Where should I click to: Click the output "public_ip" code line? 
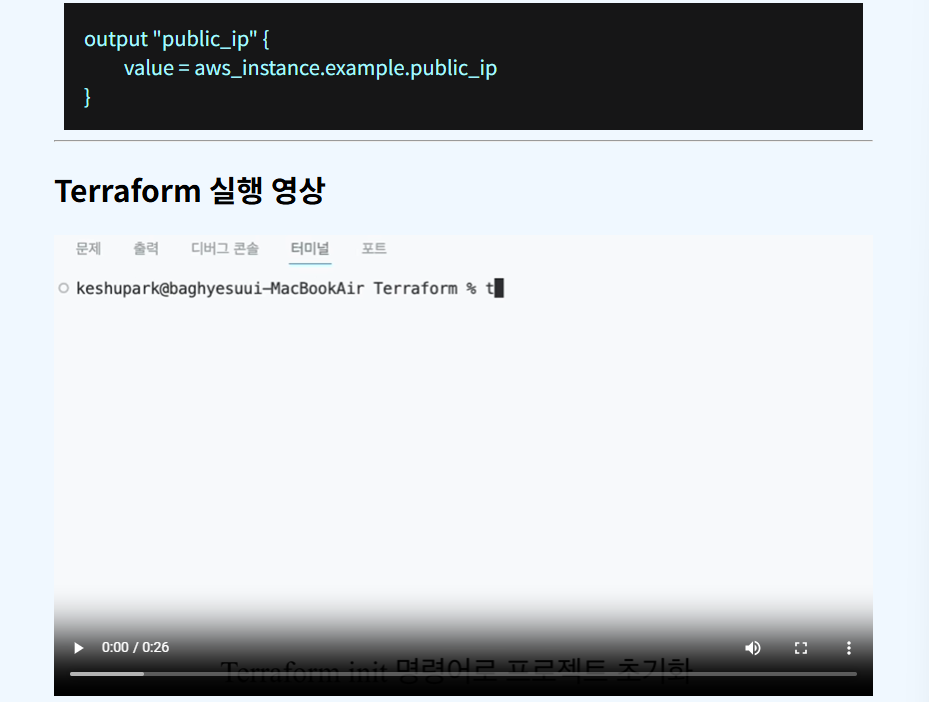(x=177, y=39)
